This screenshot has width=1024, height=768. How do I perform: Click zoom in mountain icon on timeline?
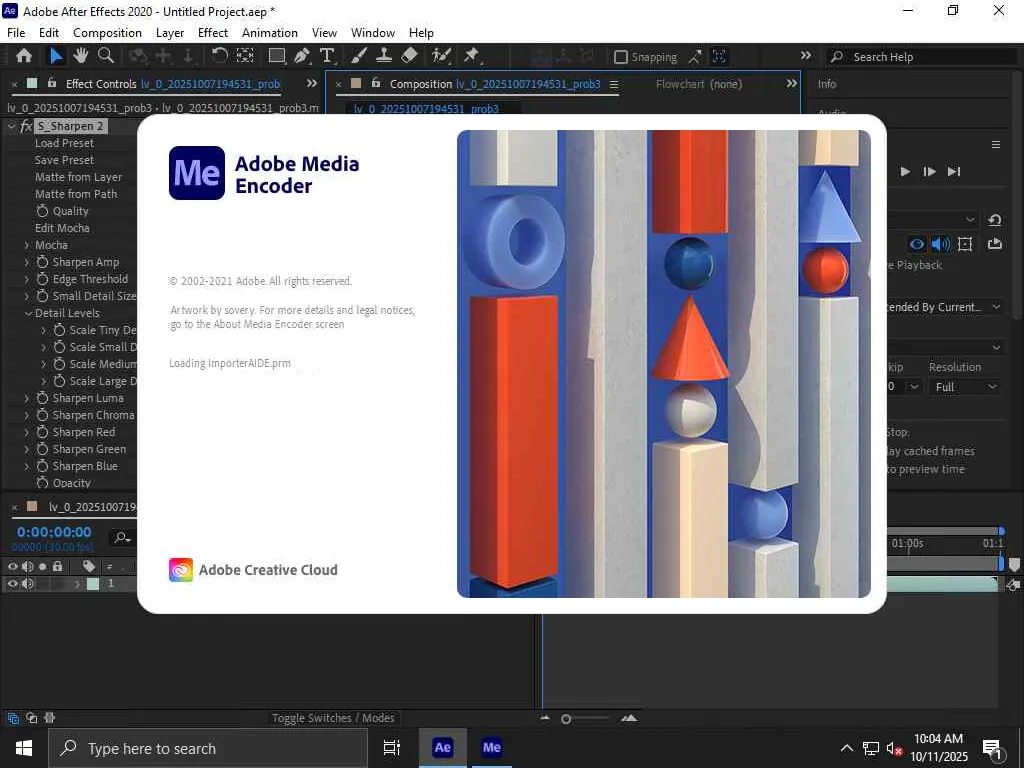tap(630, 718)
